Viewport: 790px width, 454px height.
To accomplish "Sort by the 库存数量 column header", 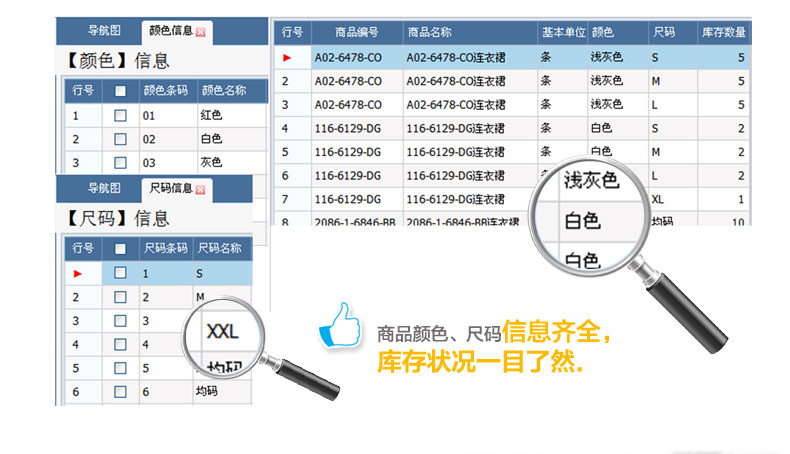I will (x=723, y=32).
